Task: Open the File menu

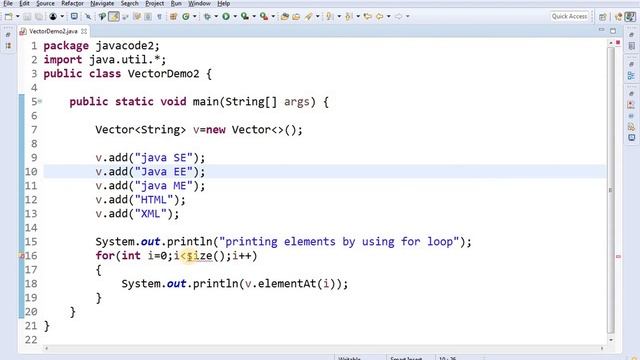Action: point(7,3)
